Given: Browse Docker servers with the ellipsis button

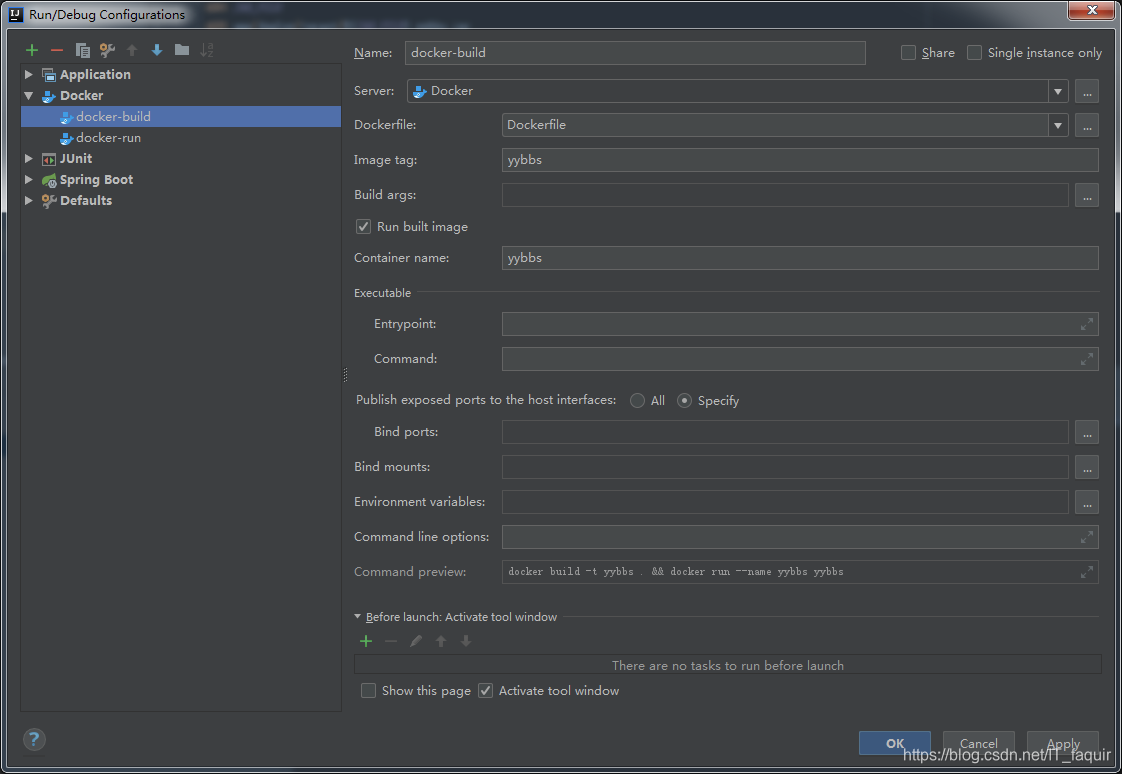Looking at the screenshot, I should tap(1086, 91).
